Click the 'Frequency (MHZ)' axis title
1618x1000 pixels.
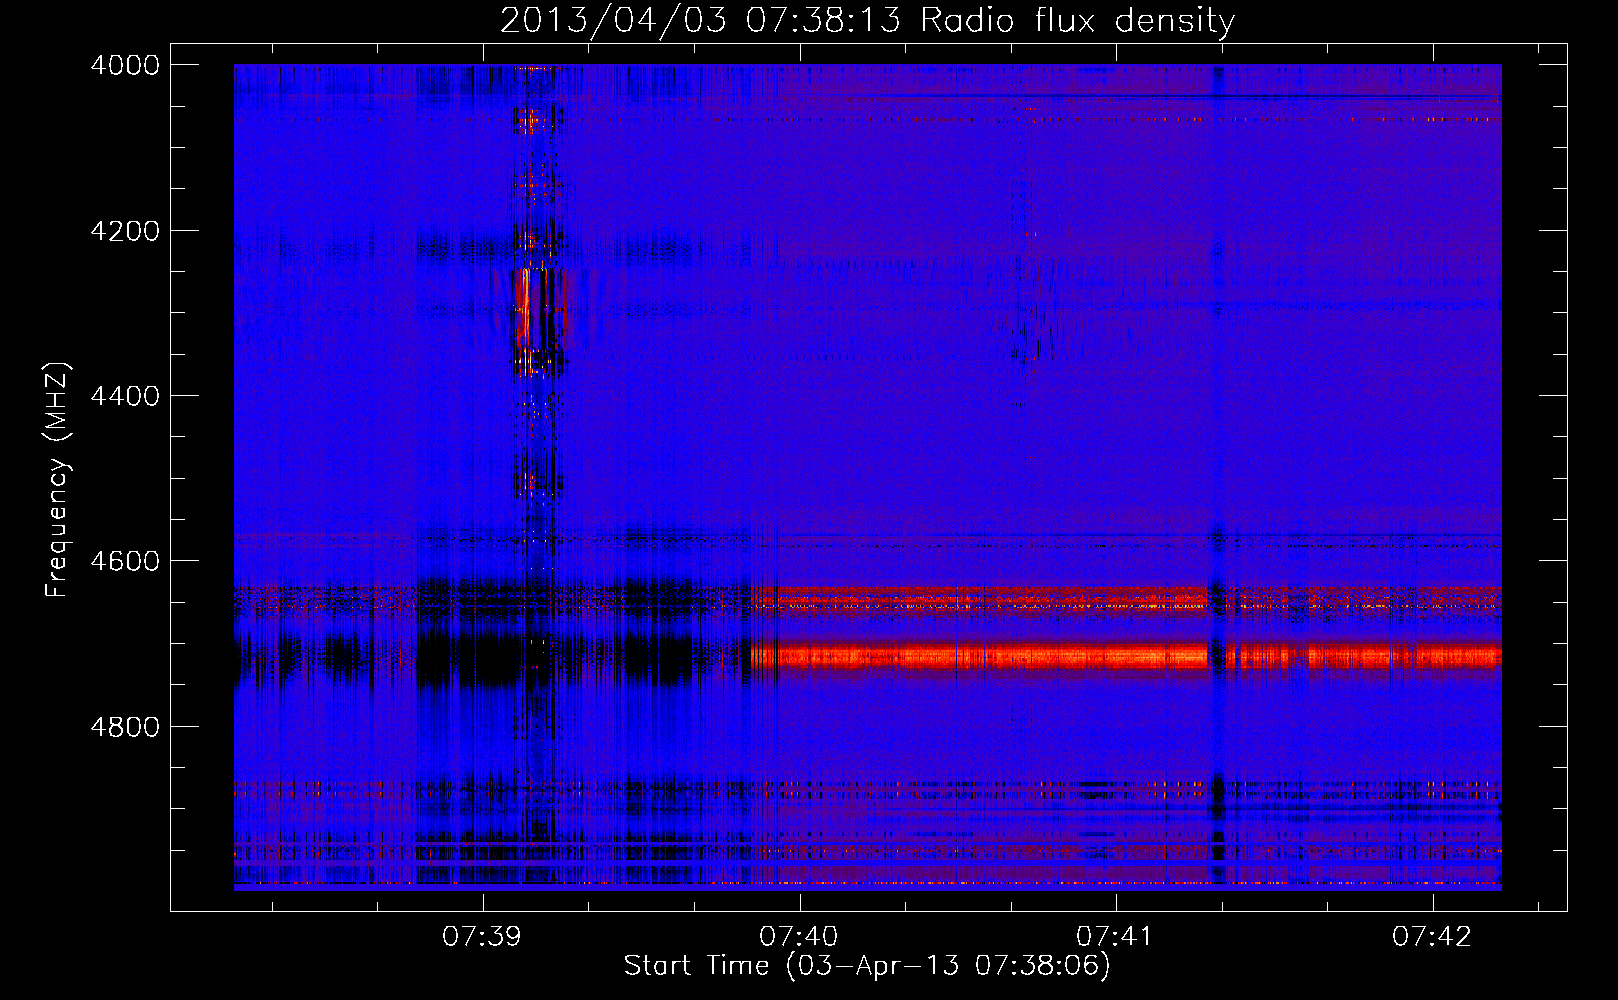coord(58,480)
